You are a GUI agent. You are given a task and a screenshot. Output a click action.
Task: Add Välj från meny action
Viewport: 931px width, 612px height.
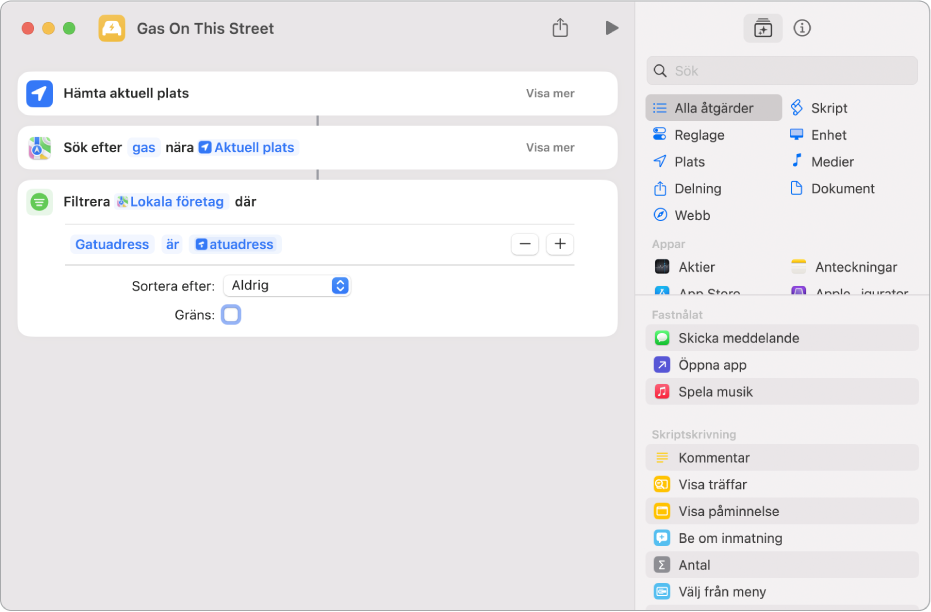[782, 591]
